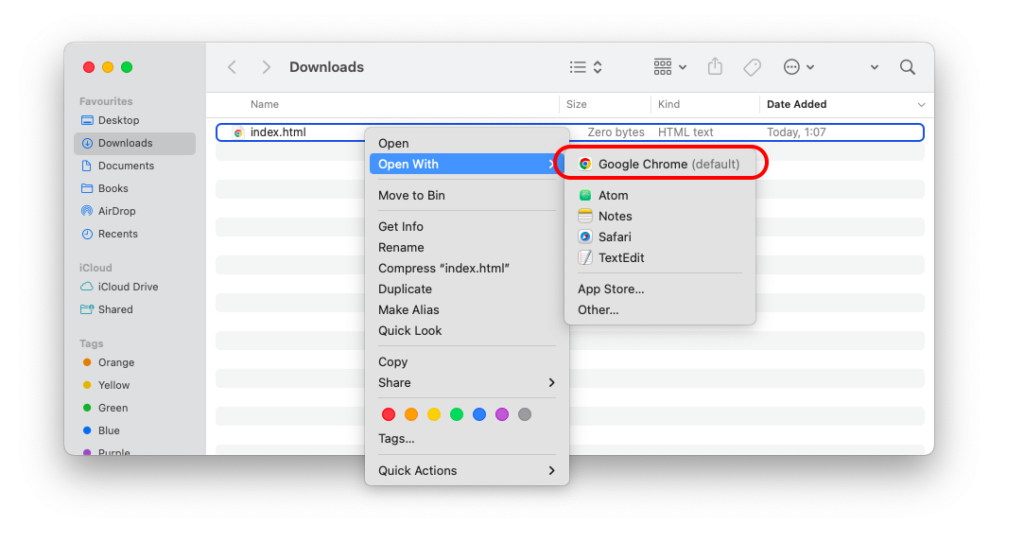Apply the green tag color dot
The width and height of the screenshot is (1024, 543).
click(456, 414)
